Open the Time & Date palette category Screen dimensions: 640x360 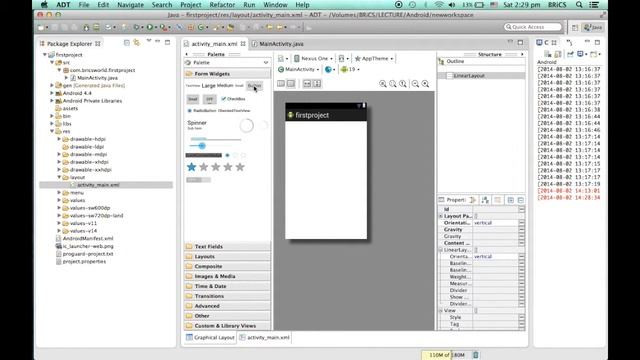(227, 286)
